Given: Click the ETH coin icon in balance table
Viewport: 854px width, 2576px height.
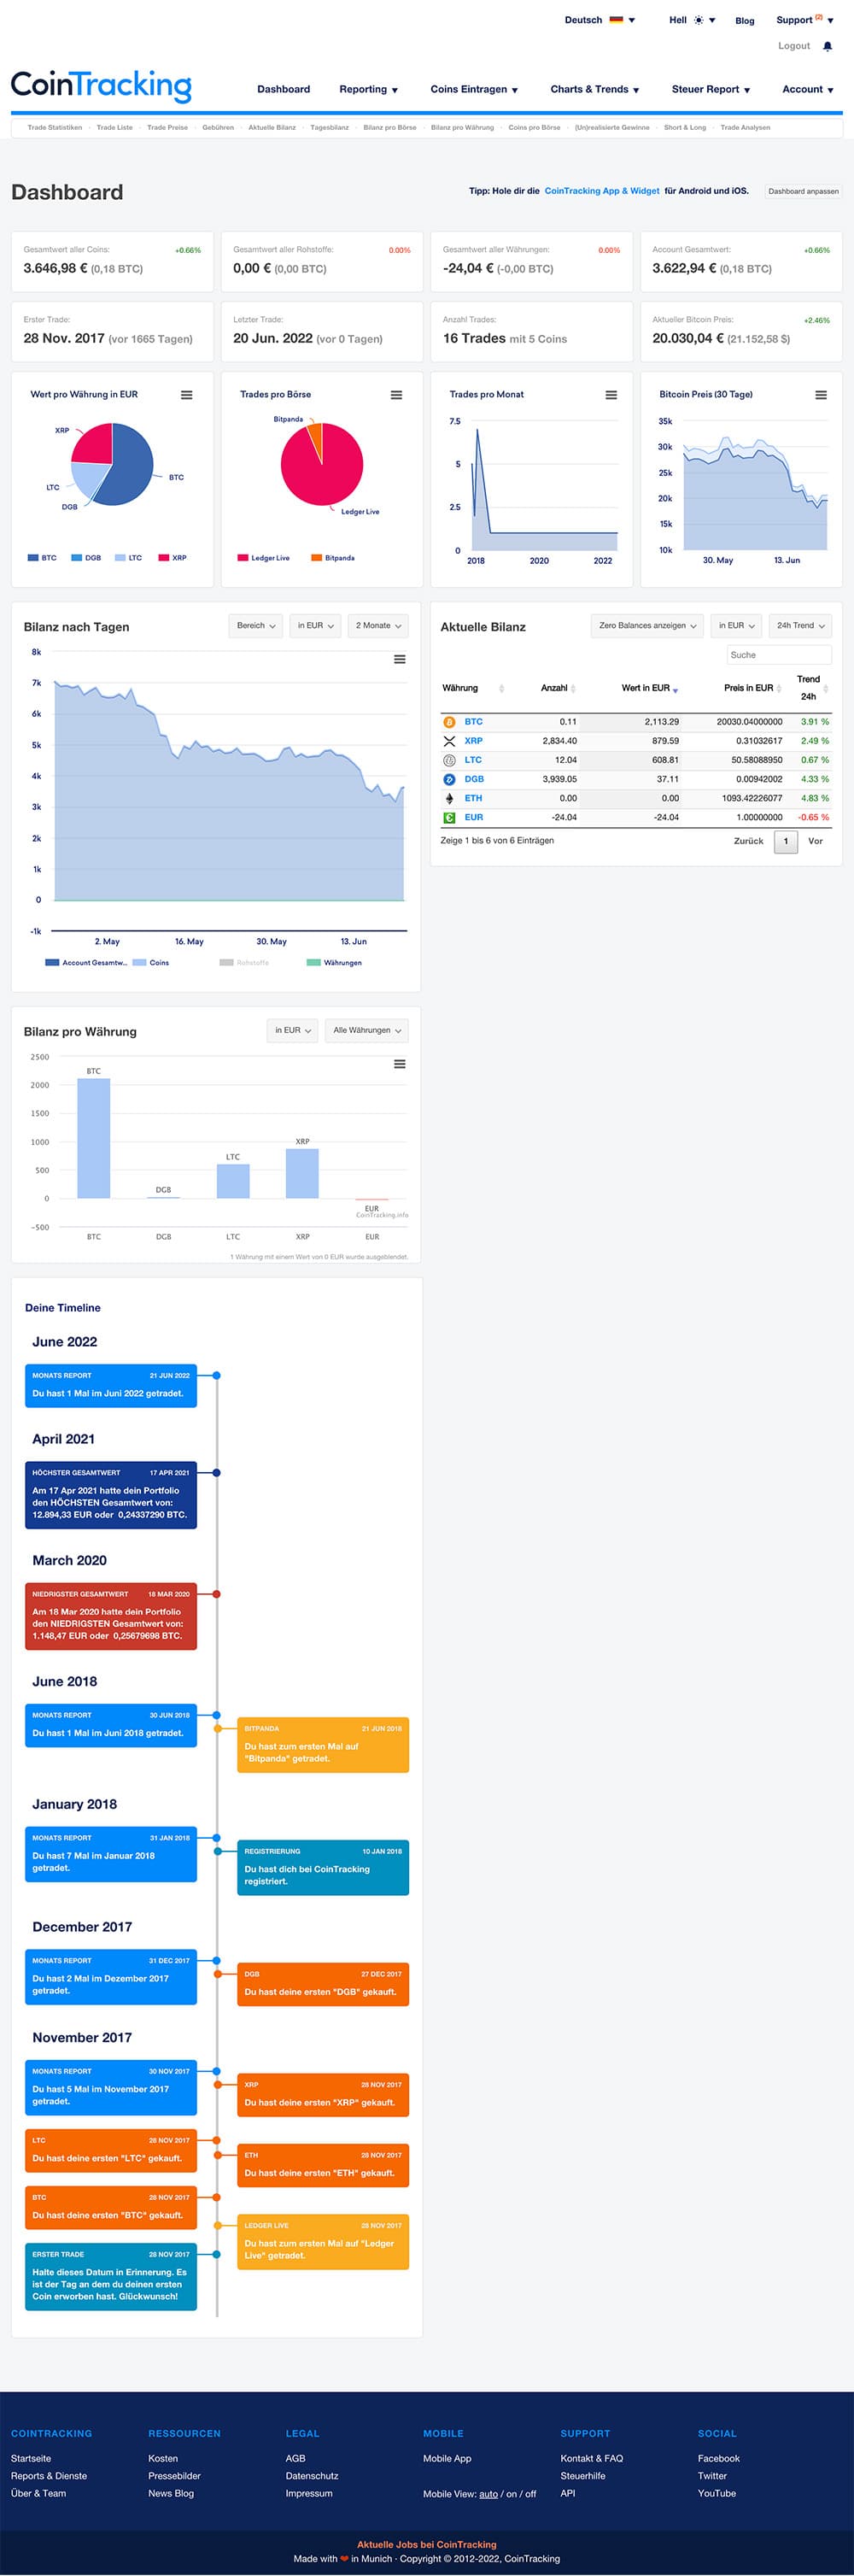Looking at the screenshot, I should click(449, 798).
